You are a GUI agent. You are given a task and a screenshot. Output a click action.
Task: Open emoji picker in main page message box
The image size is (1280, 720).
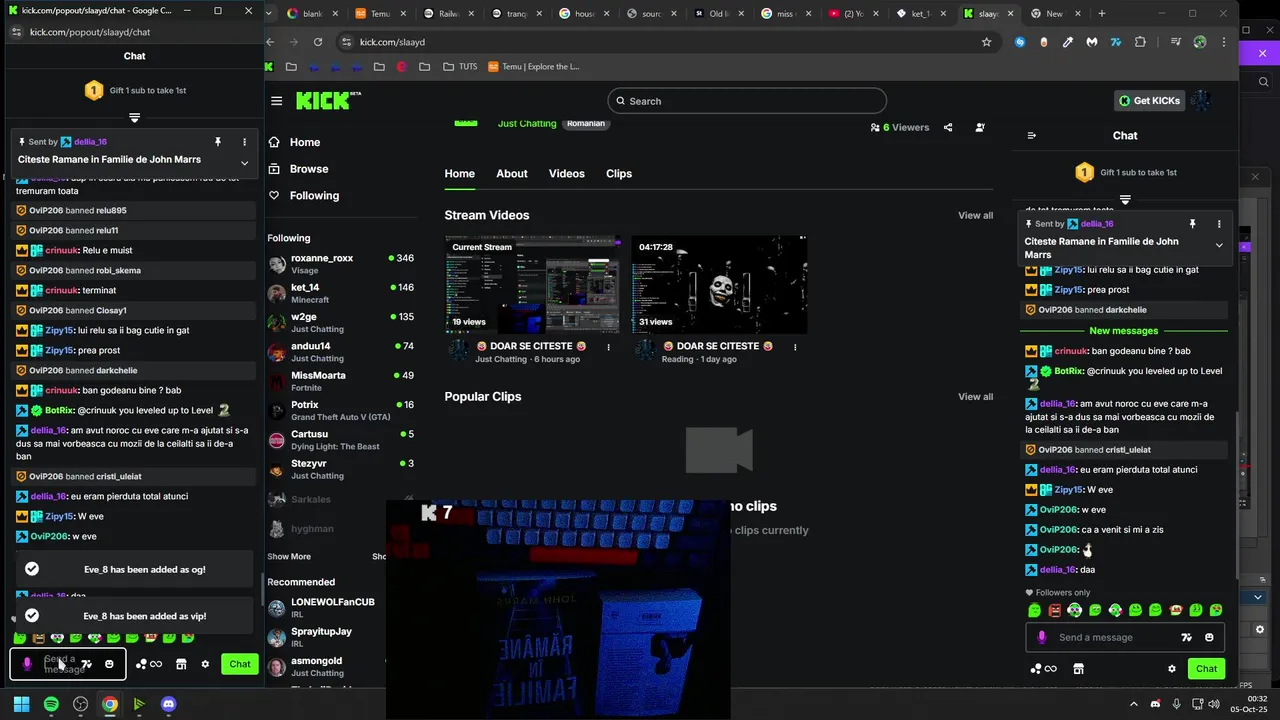tap(1209, 637)
